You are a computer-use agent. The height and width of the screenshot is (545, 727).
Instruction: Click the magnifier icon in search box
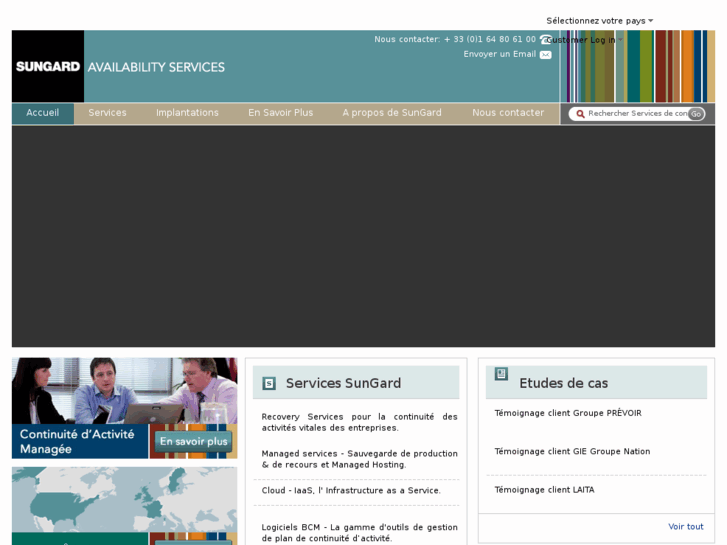pos(580,114)
